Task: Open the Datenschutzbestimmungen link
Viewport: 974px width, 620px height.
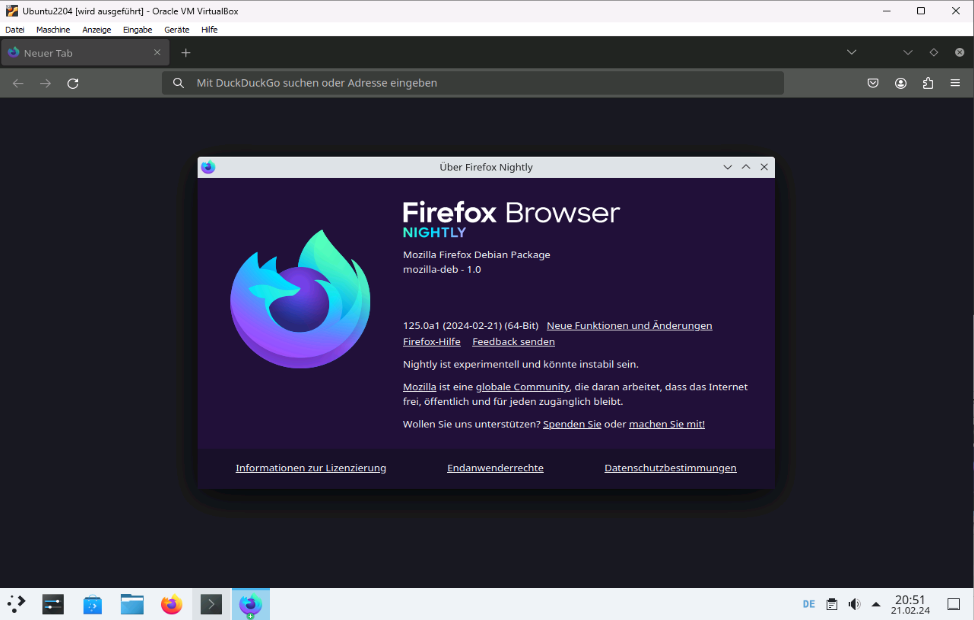Action: tap(670, 468)
